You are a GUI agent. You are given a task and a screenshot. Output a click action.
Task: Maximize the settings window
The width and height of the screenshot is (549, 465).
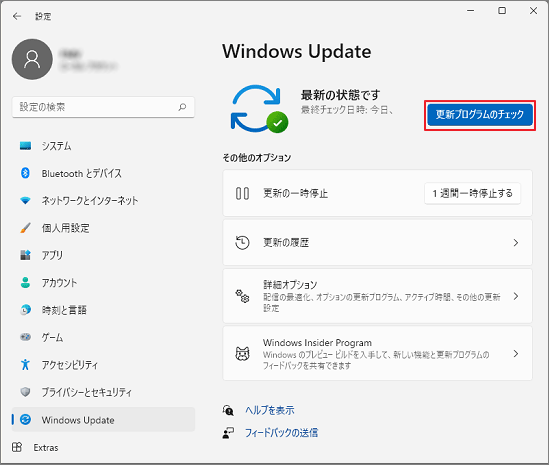pos(502,11)
